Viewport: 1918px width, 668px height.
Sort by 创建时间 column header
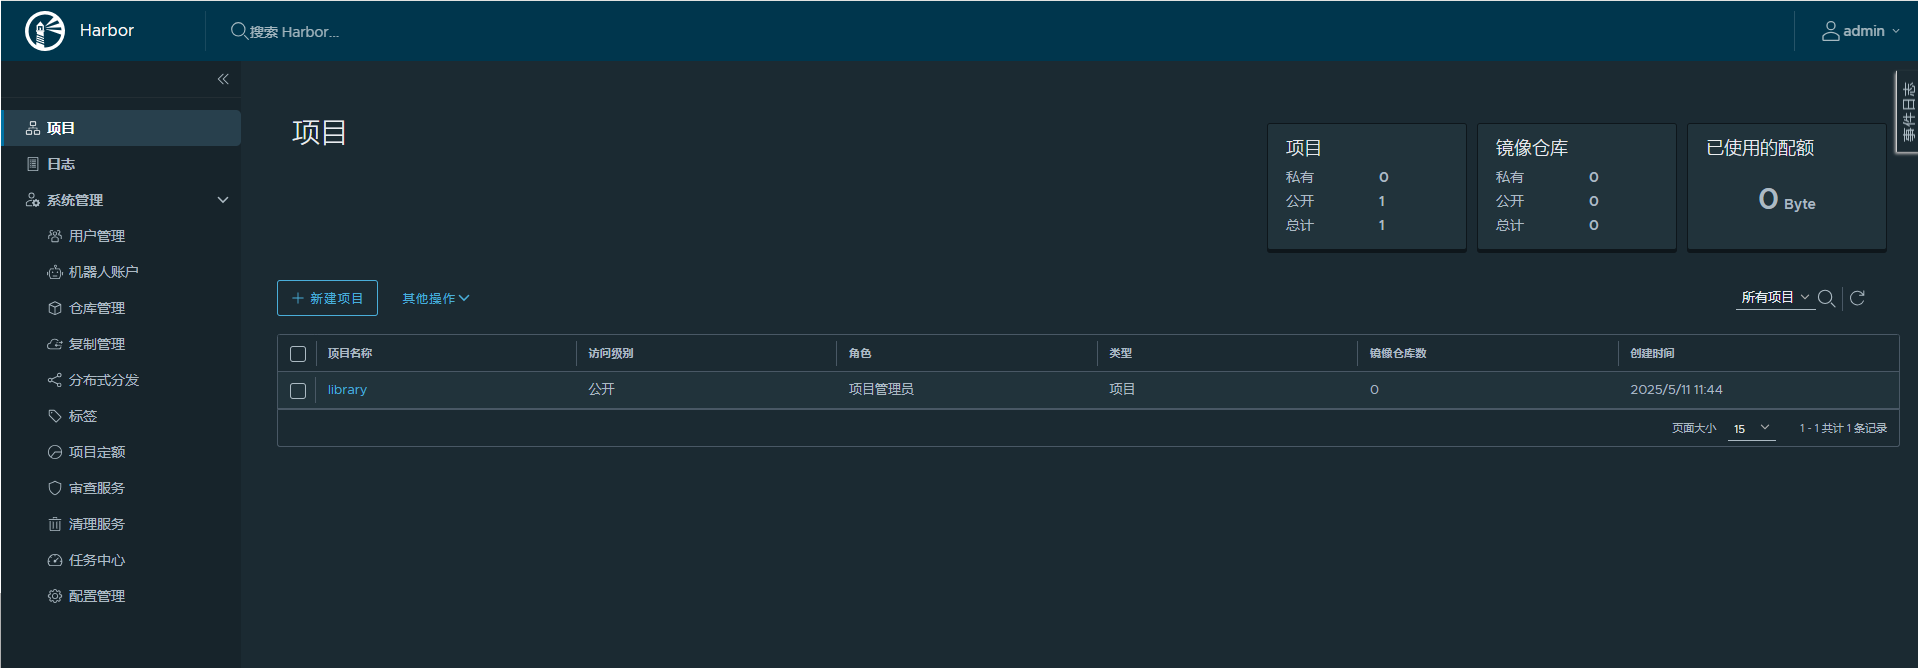point(1652,353)
